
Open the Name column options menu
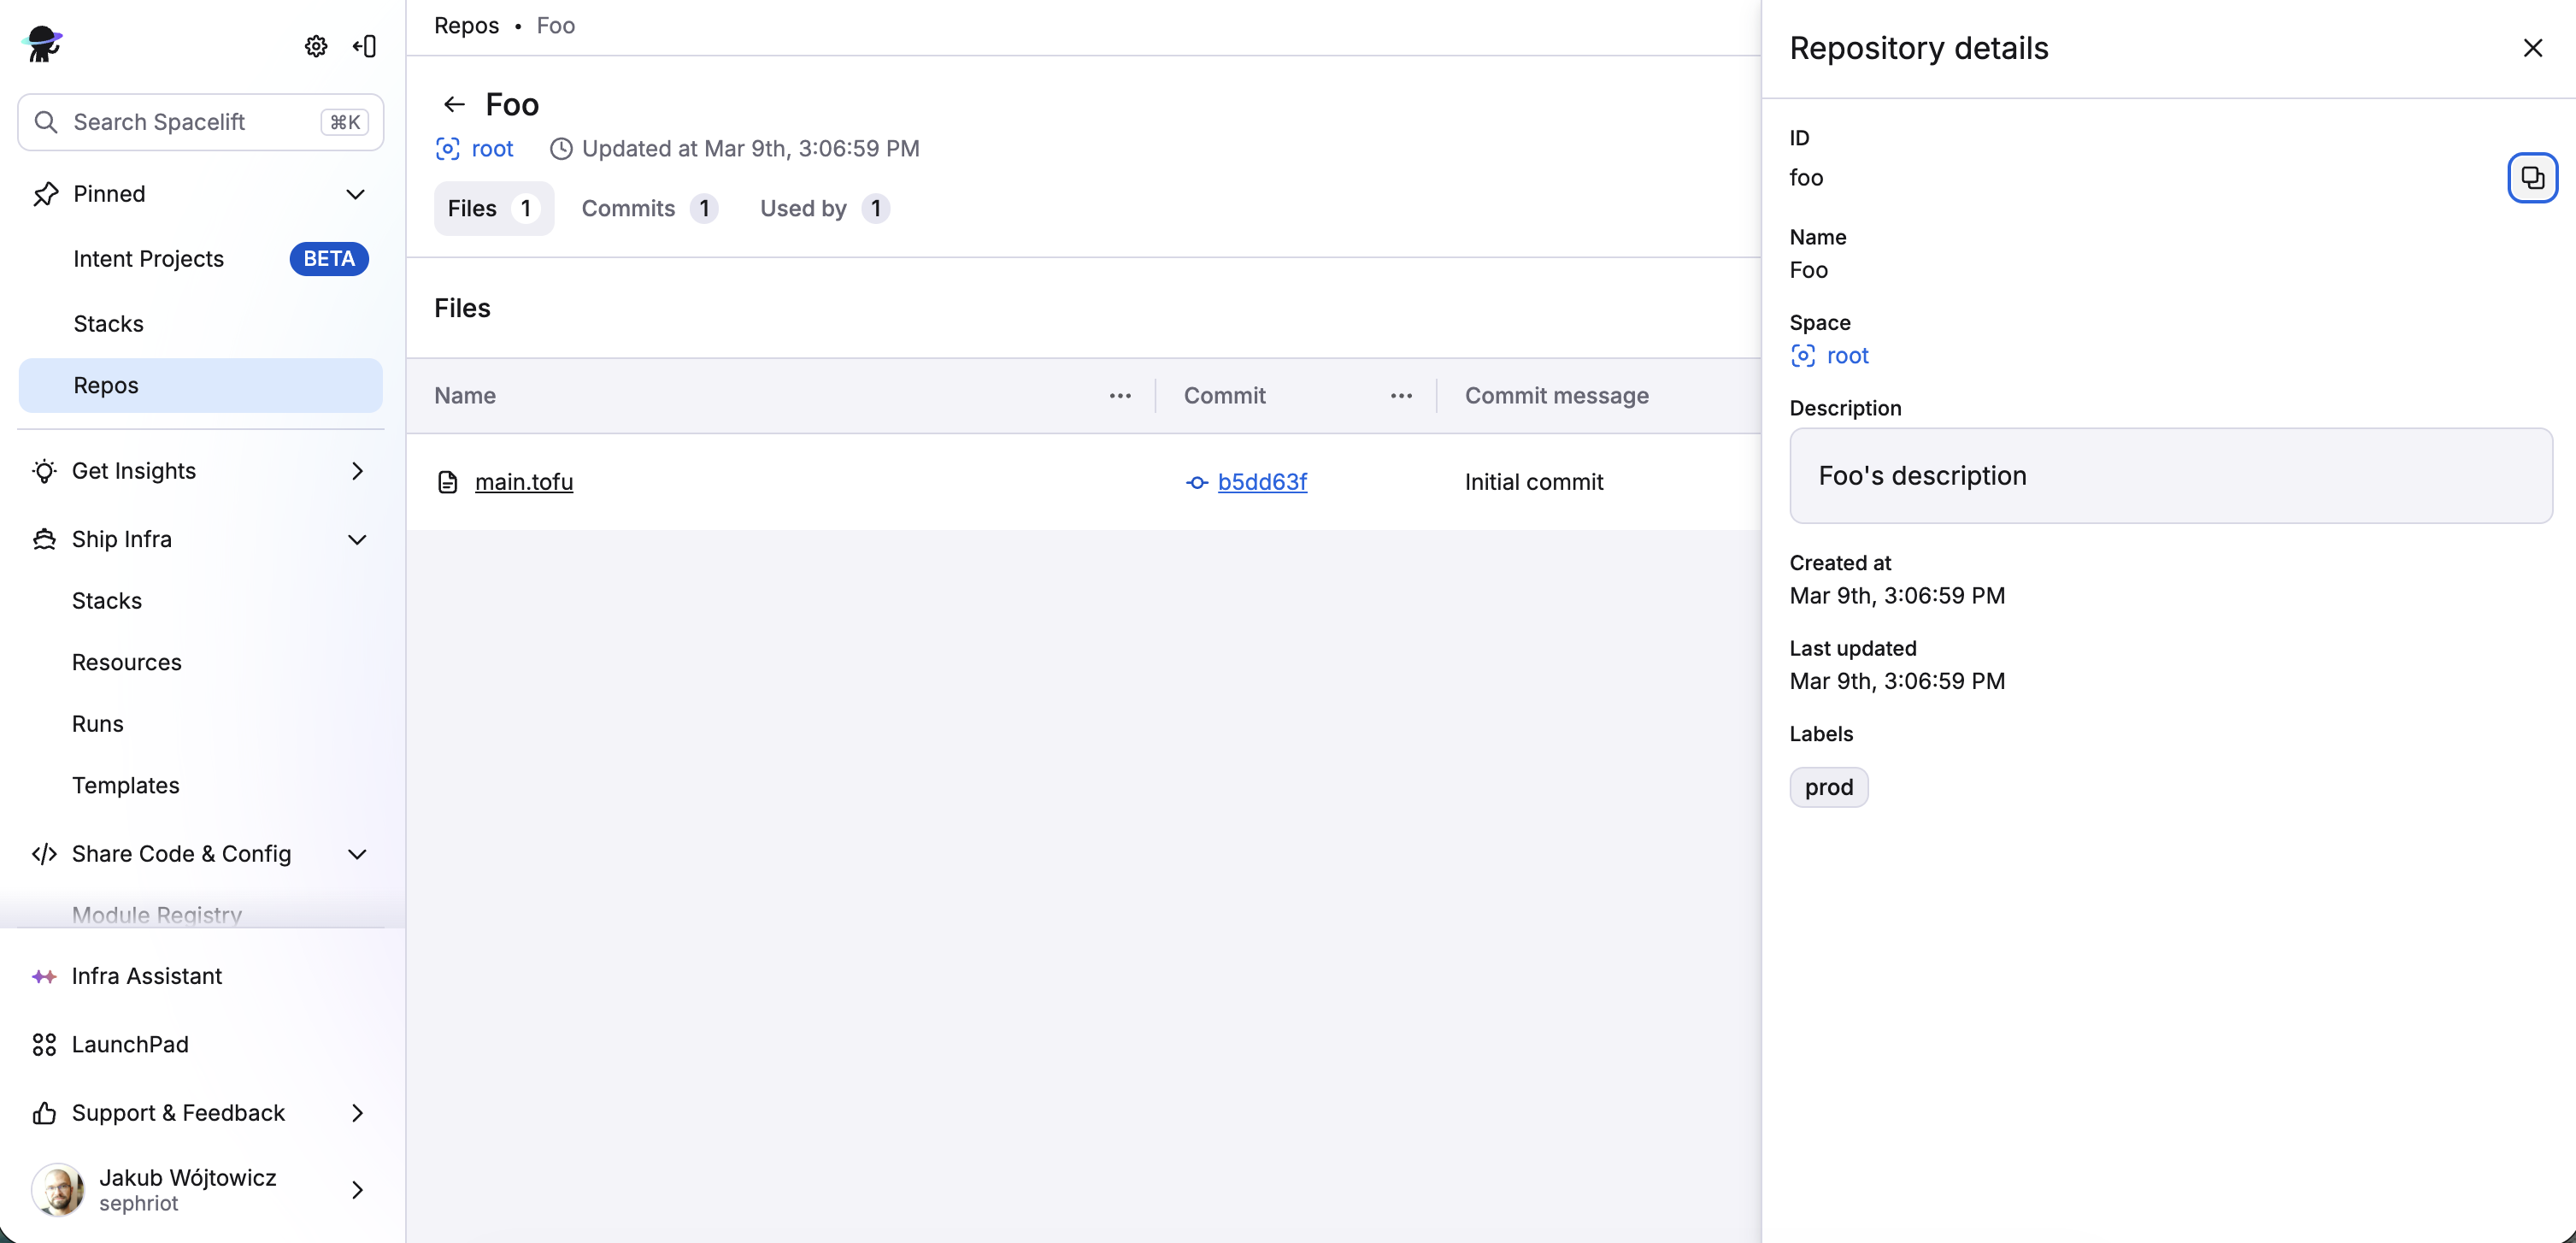pos(1120,395)
